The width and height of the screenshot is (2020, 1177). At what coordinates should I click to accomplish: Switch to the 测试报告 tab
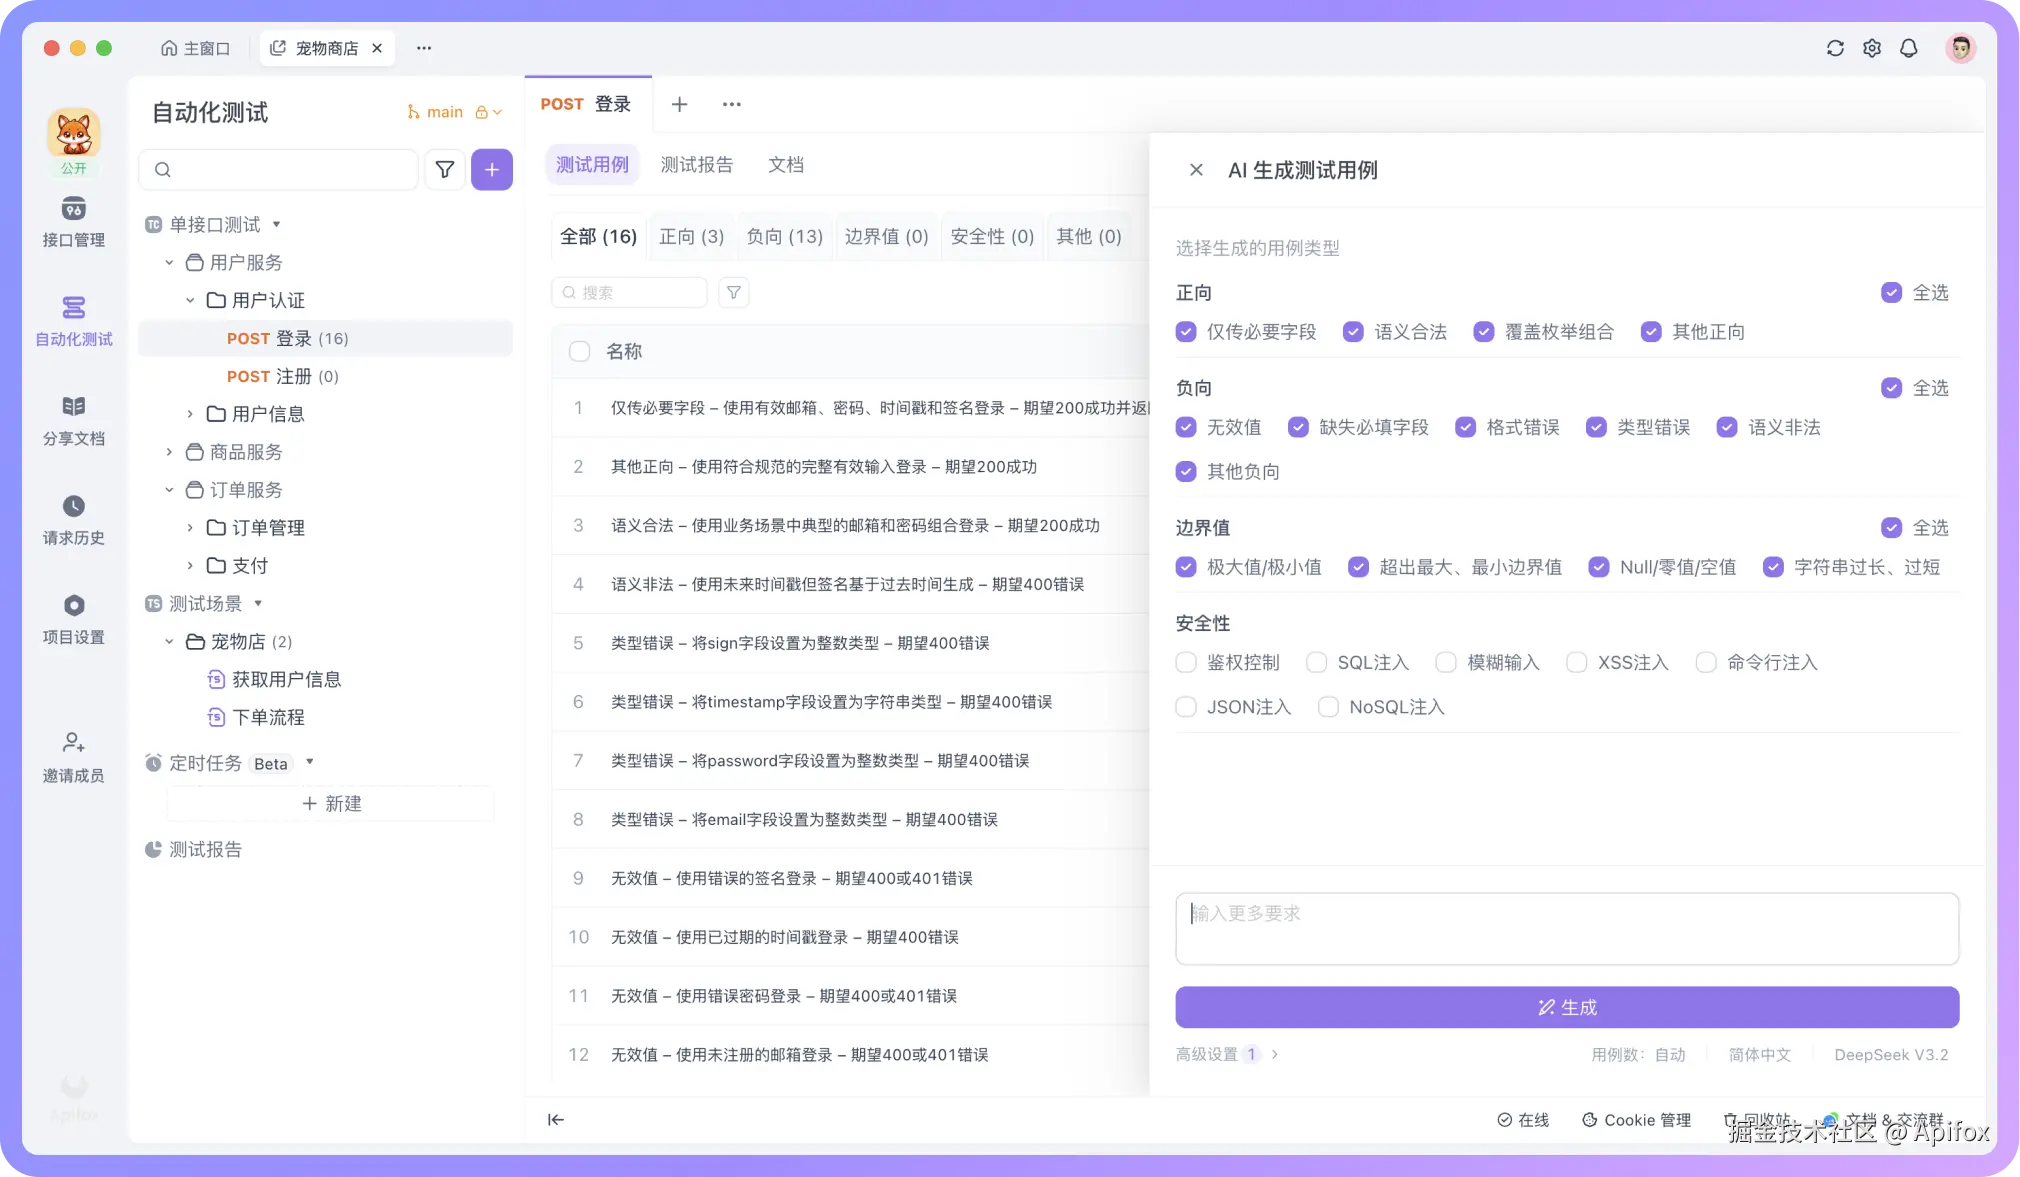696,165
